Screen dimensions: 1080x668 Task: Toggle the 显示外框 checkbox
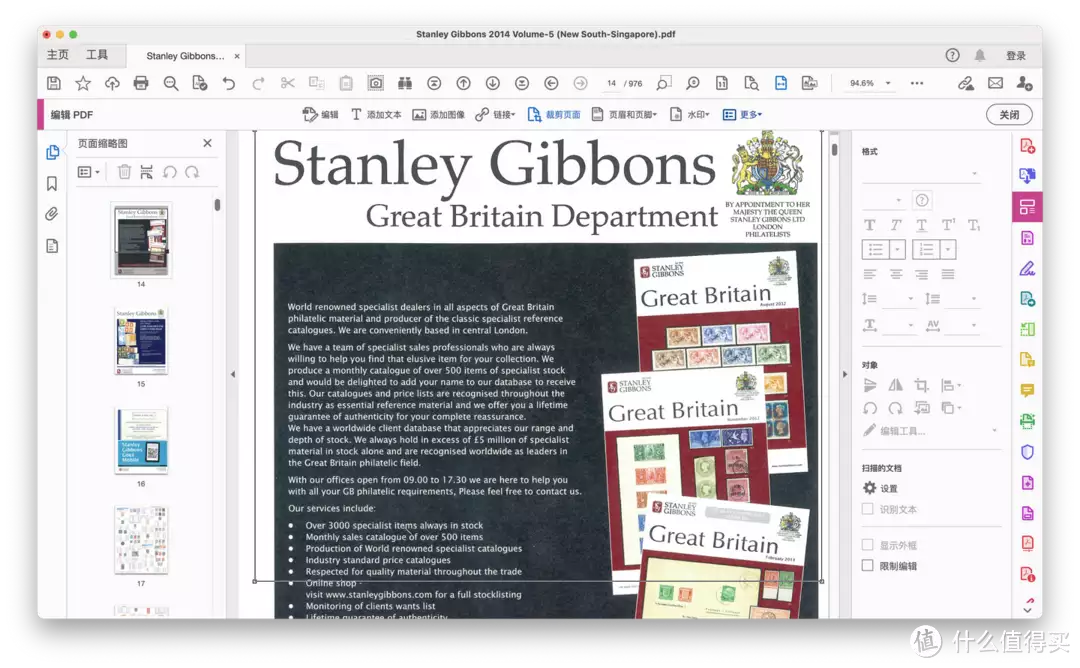click(868, 545)
